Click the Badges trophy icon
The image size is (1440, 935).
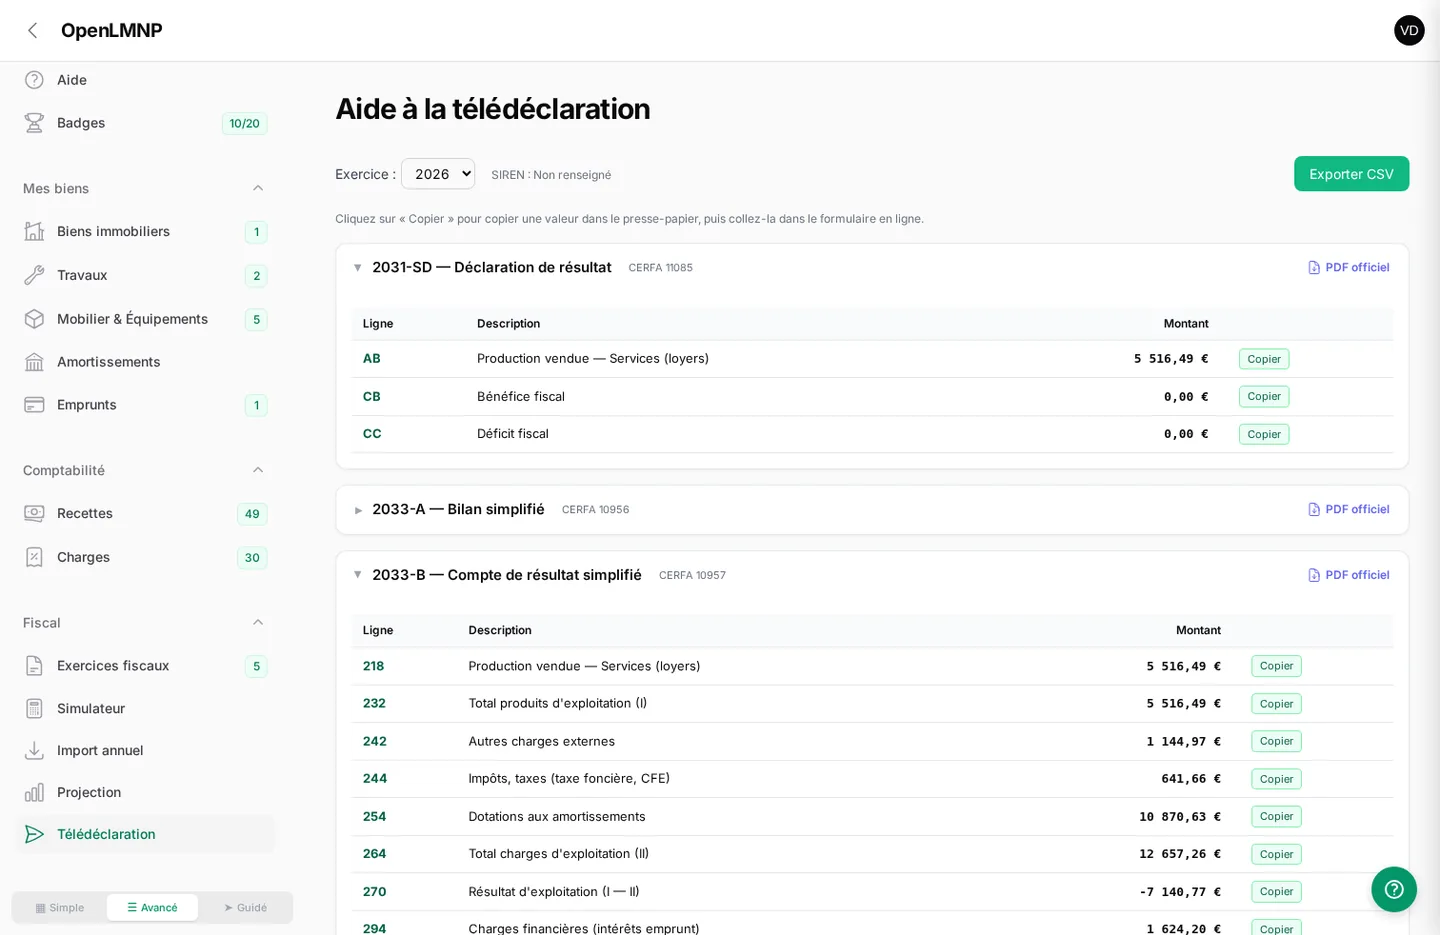[x=34, y=123]
